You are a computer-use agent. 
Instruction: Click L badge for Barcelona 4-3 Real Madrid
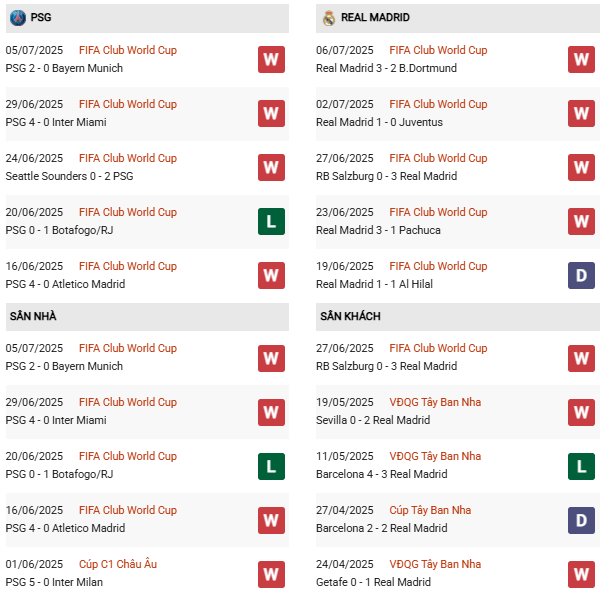coord(581,465)
